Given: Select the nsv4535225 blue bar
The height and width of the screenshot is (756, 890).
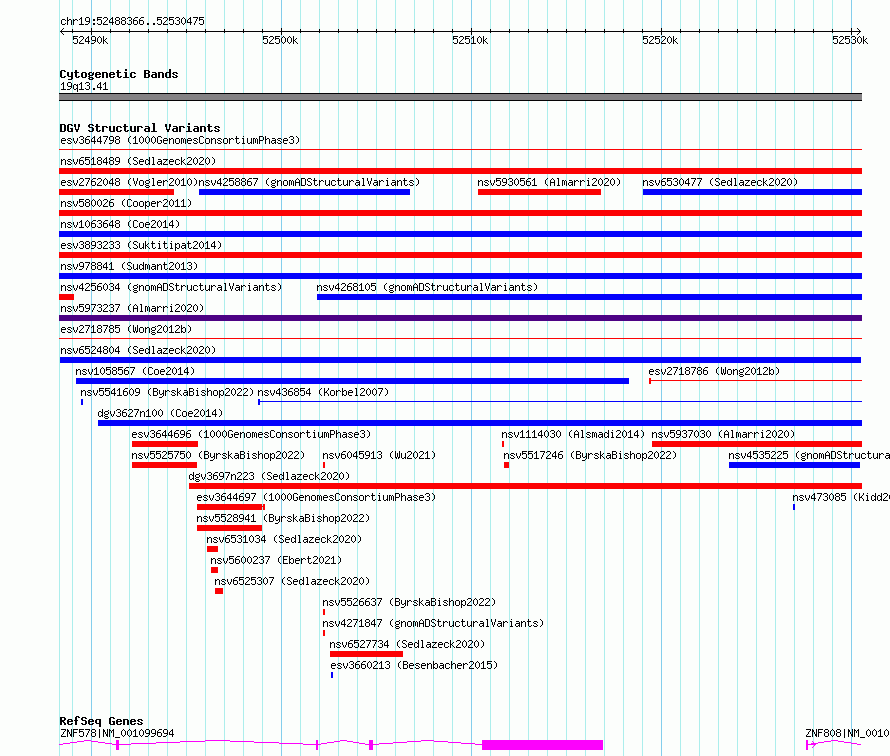Looking at the screenshot, I should pyautogui.click(x=794, y=465).
